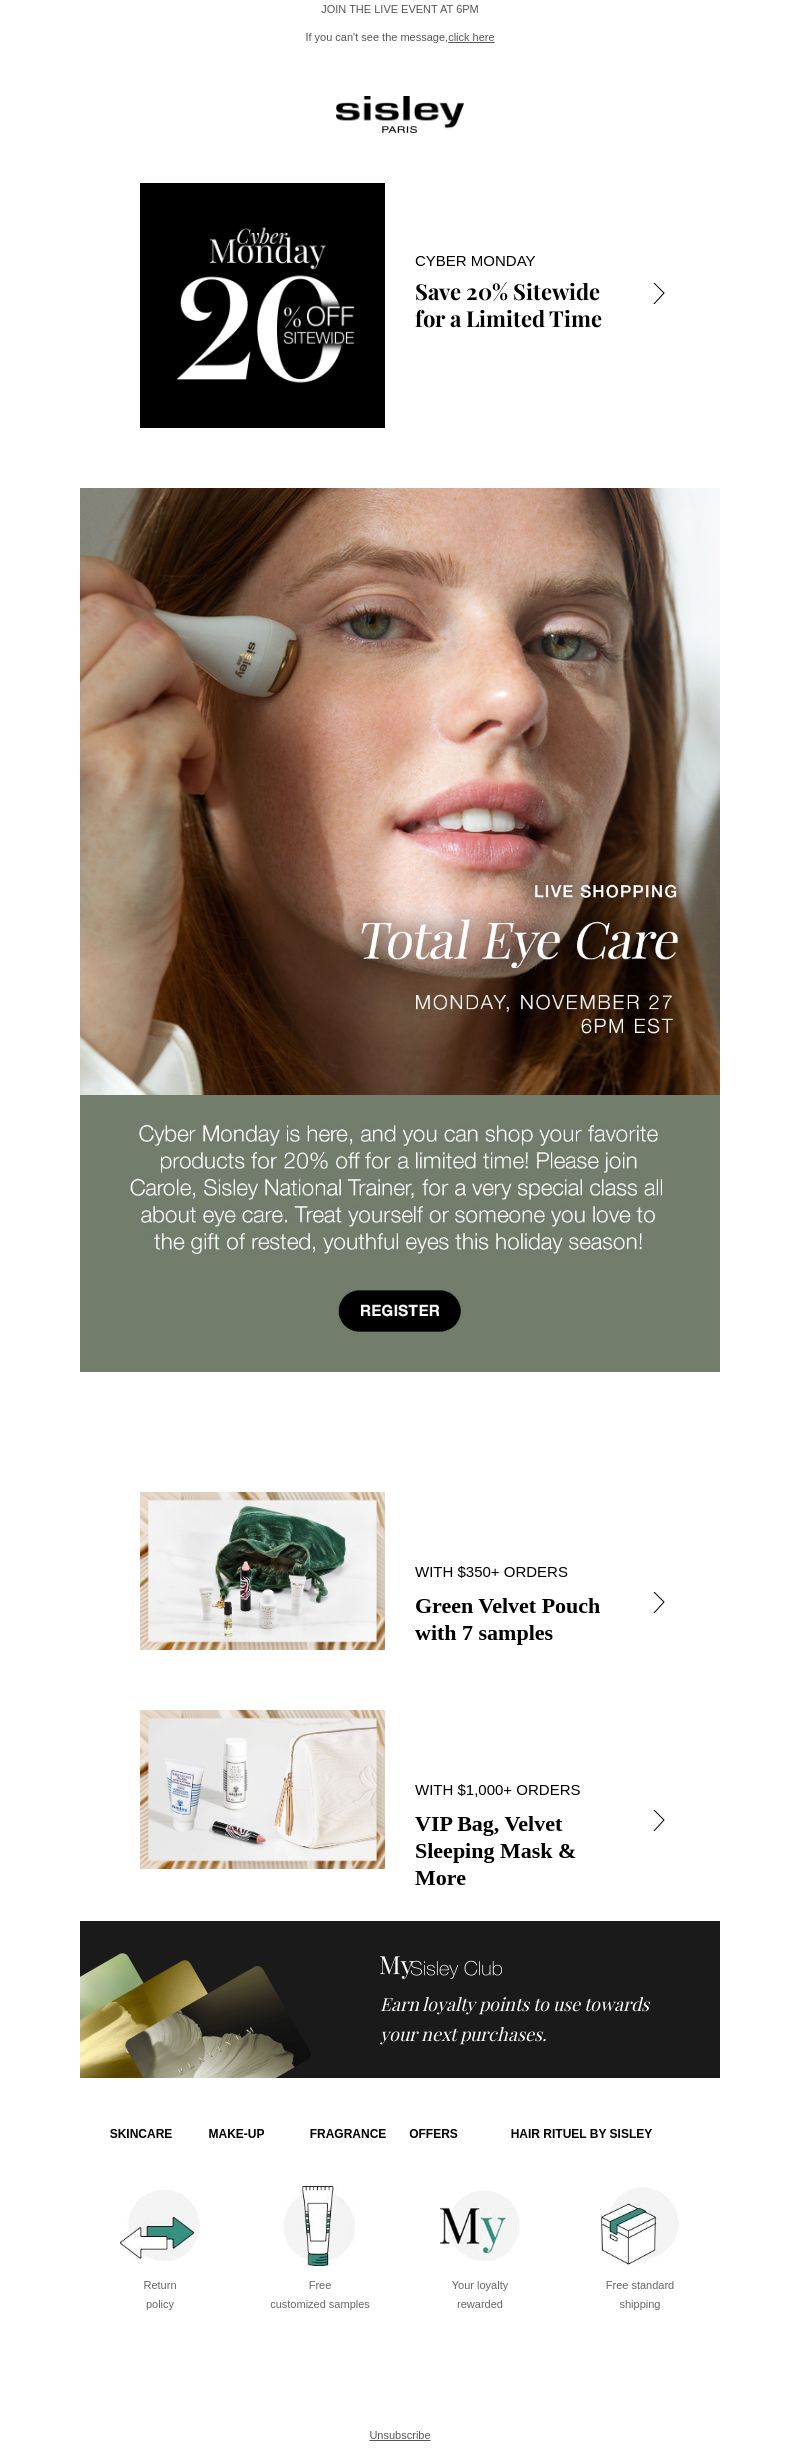This screenshot has width=800, height=2454.
Task: Open the Cyber Monday 20% off image
Action: click(262, 305)
